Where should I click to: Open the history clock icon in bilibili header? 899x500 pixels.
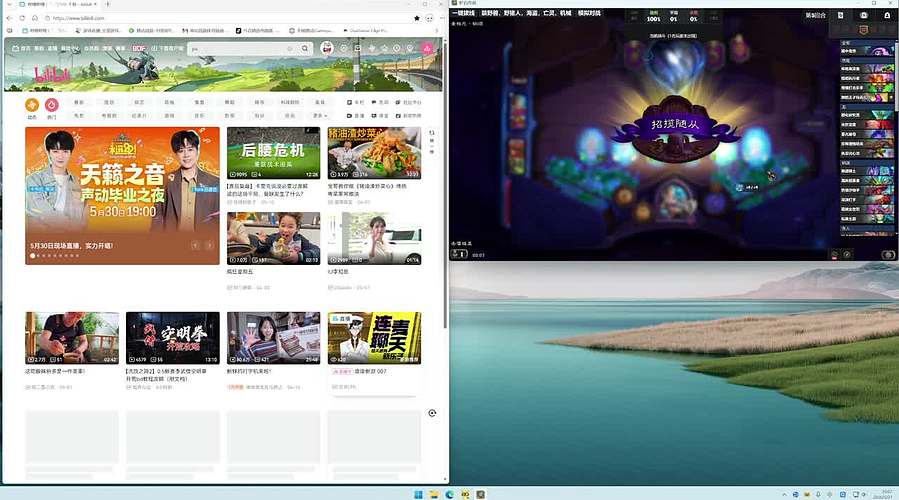(x=397, y=49)
